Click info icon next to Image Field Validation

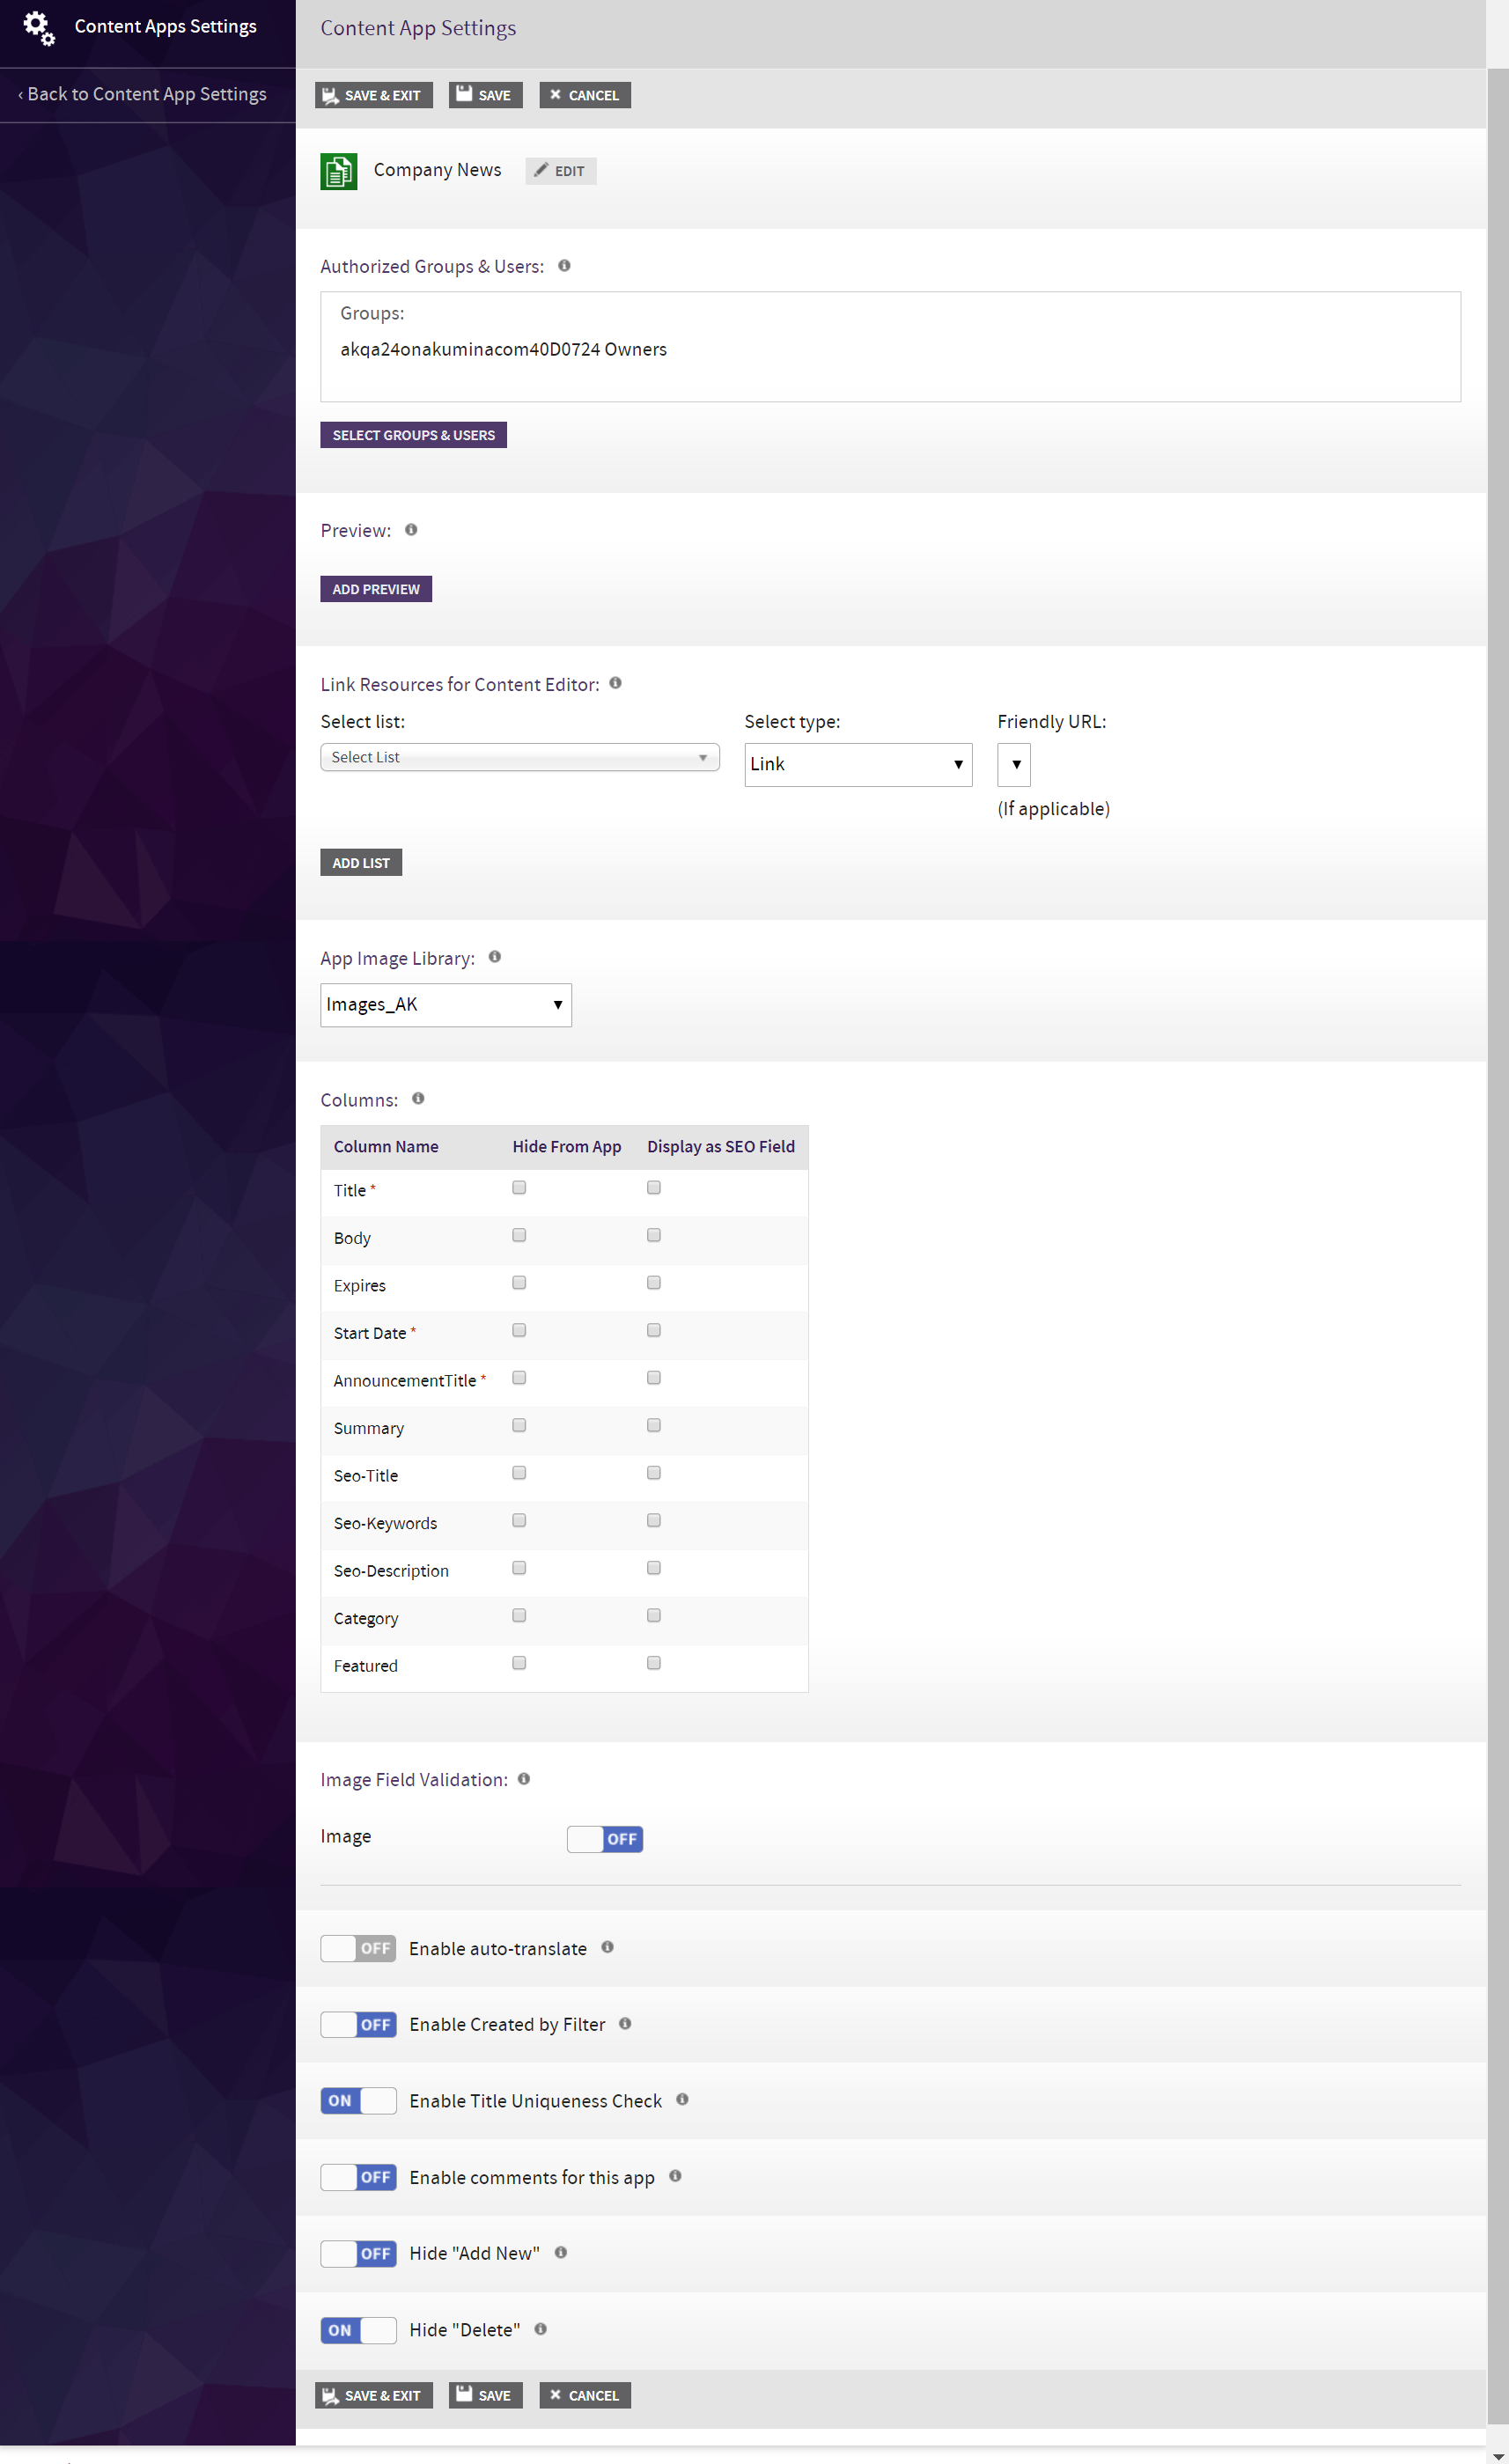pos(523,1779)
